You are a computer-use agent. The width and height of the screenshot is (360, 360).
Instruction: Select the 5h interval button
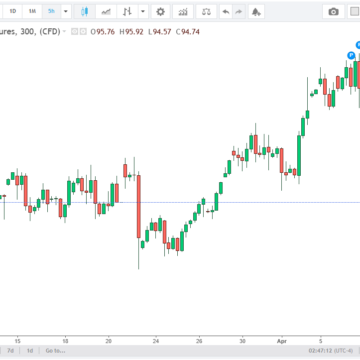[x=51, y=12]
